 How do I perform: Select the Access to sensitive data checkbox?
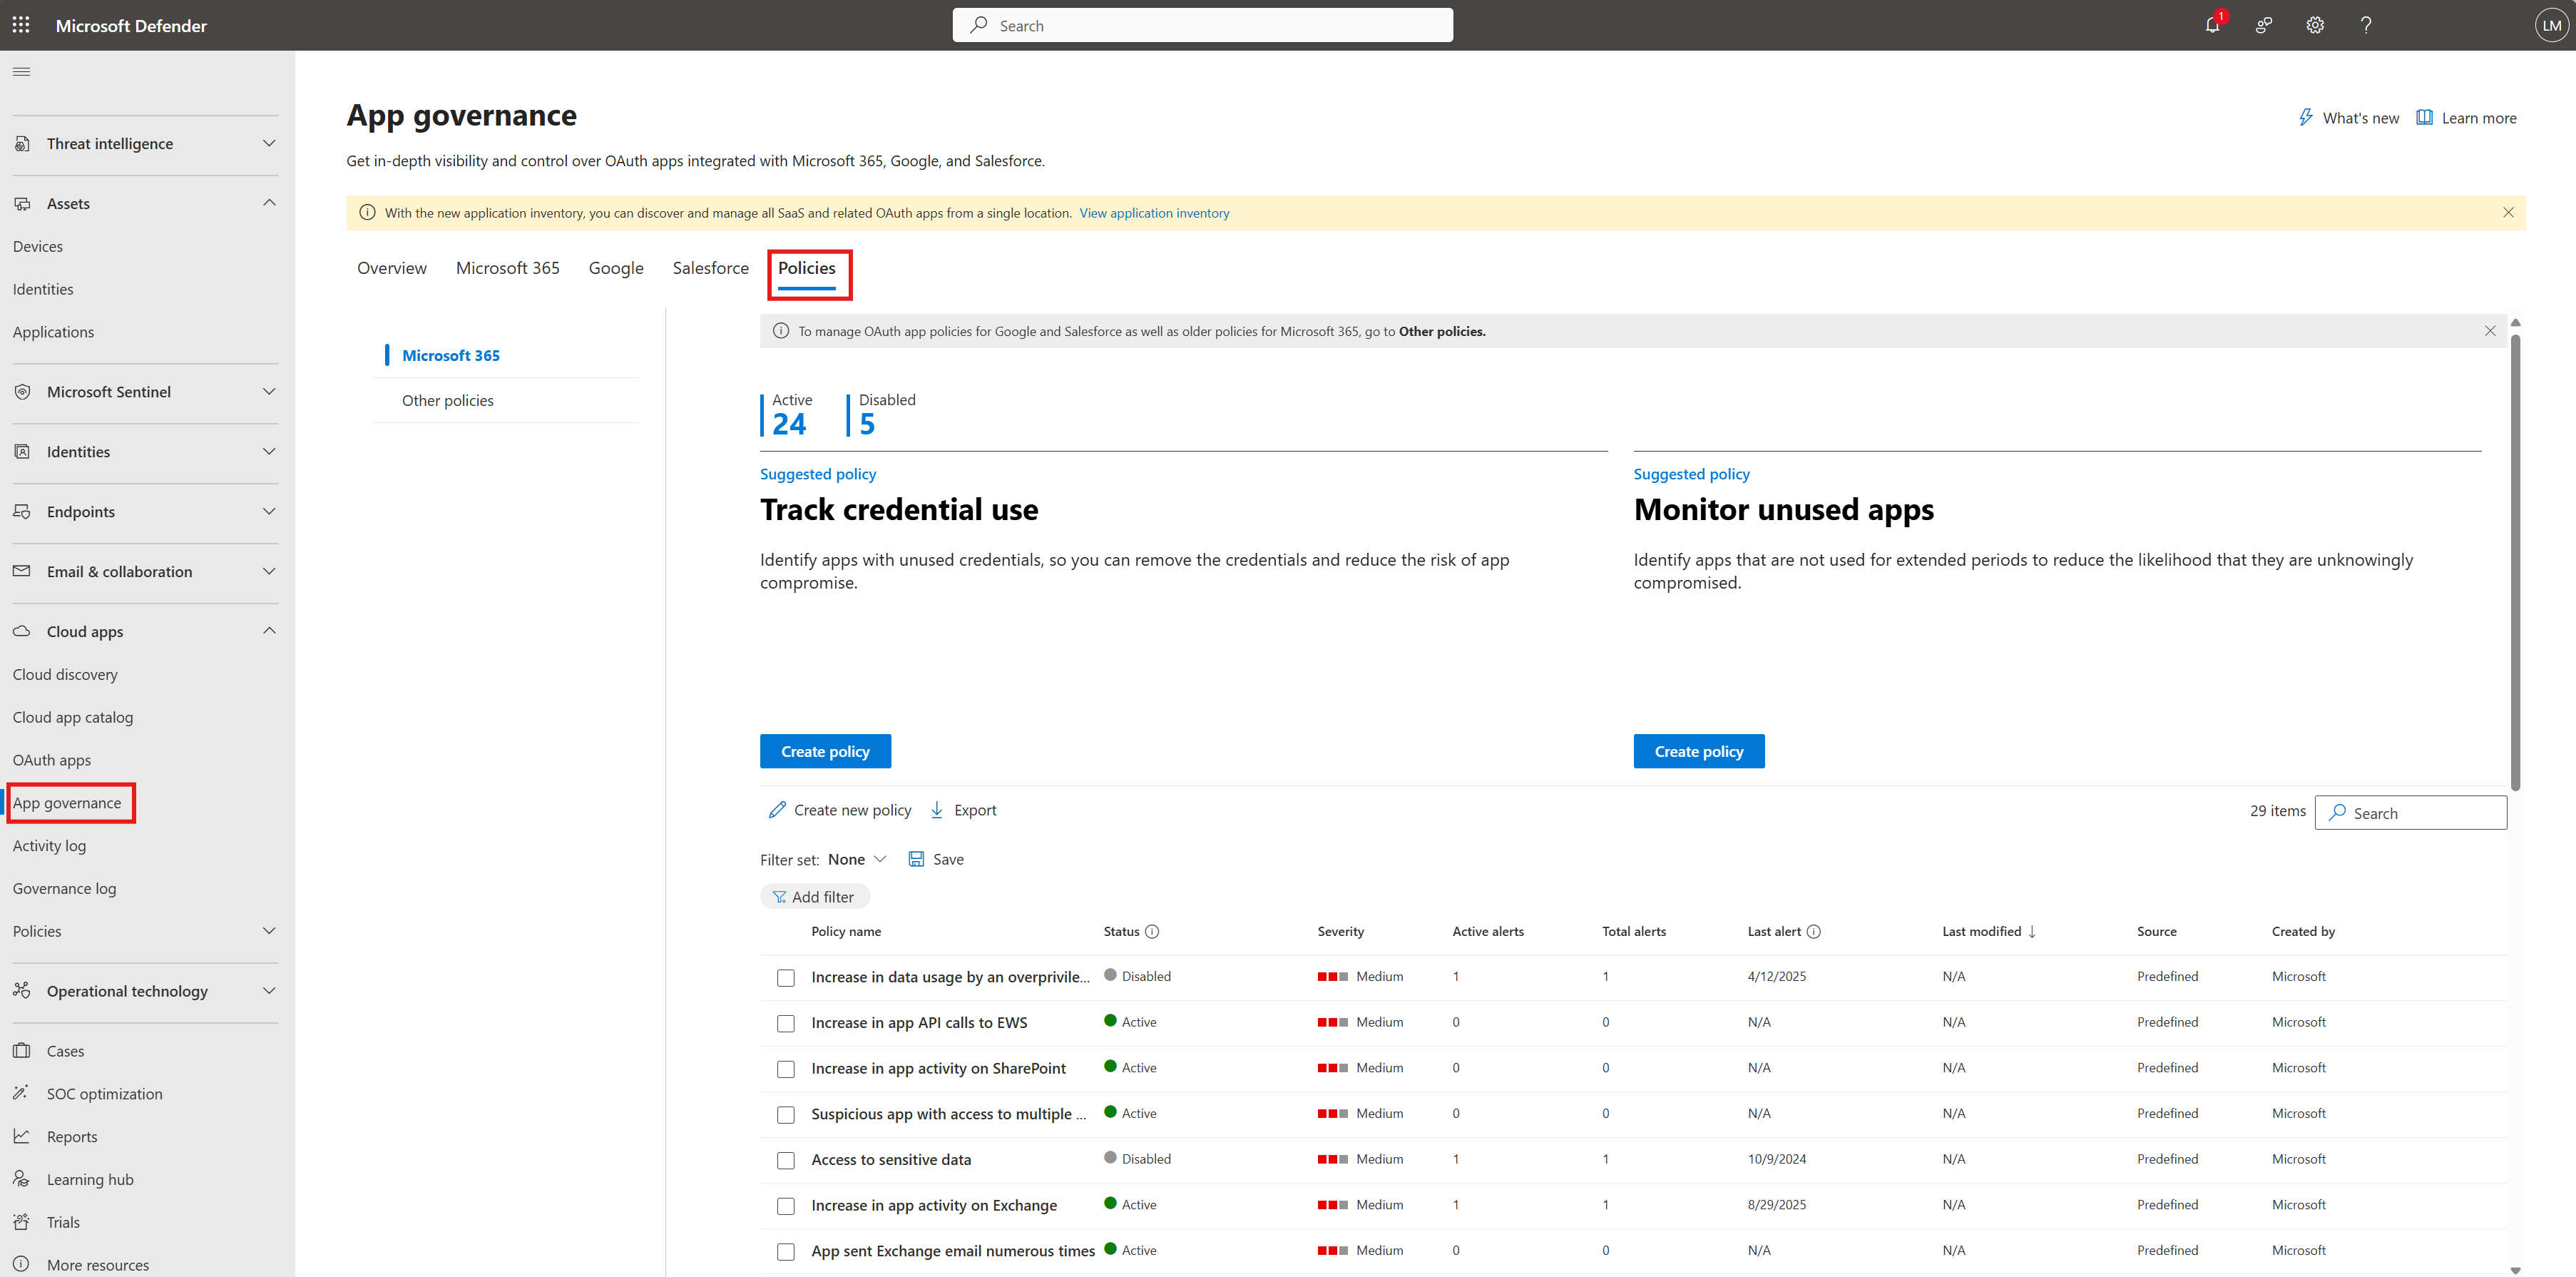coord(786,1160)
